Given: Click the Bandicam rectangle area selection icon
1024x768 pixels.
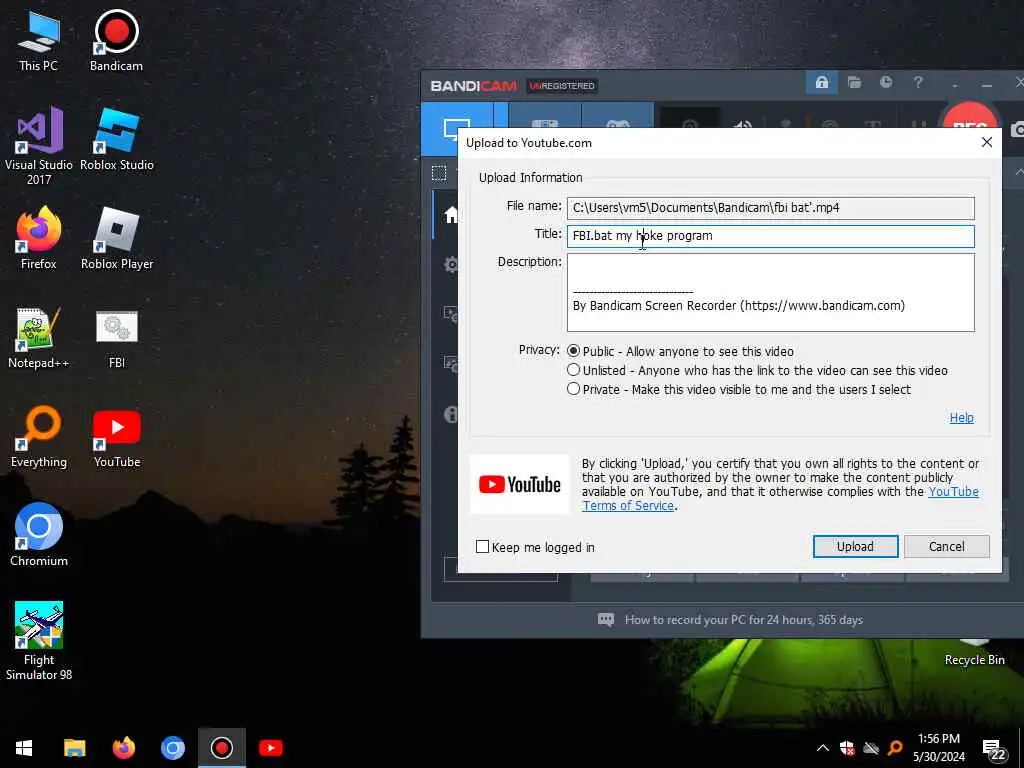Looking at the screenshot, I should coord(439,173).
